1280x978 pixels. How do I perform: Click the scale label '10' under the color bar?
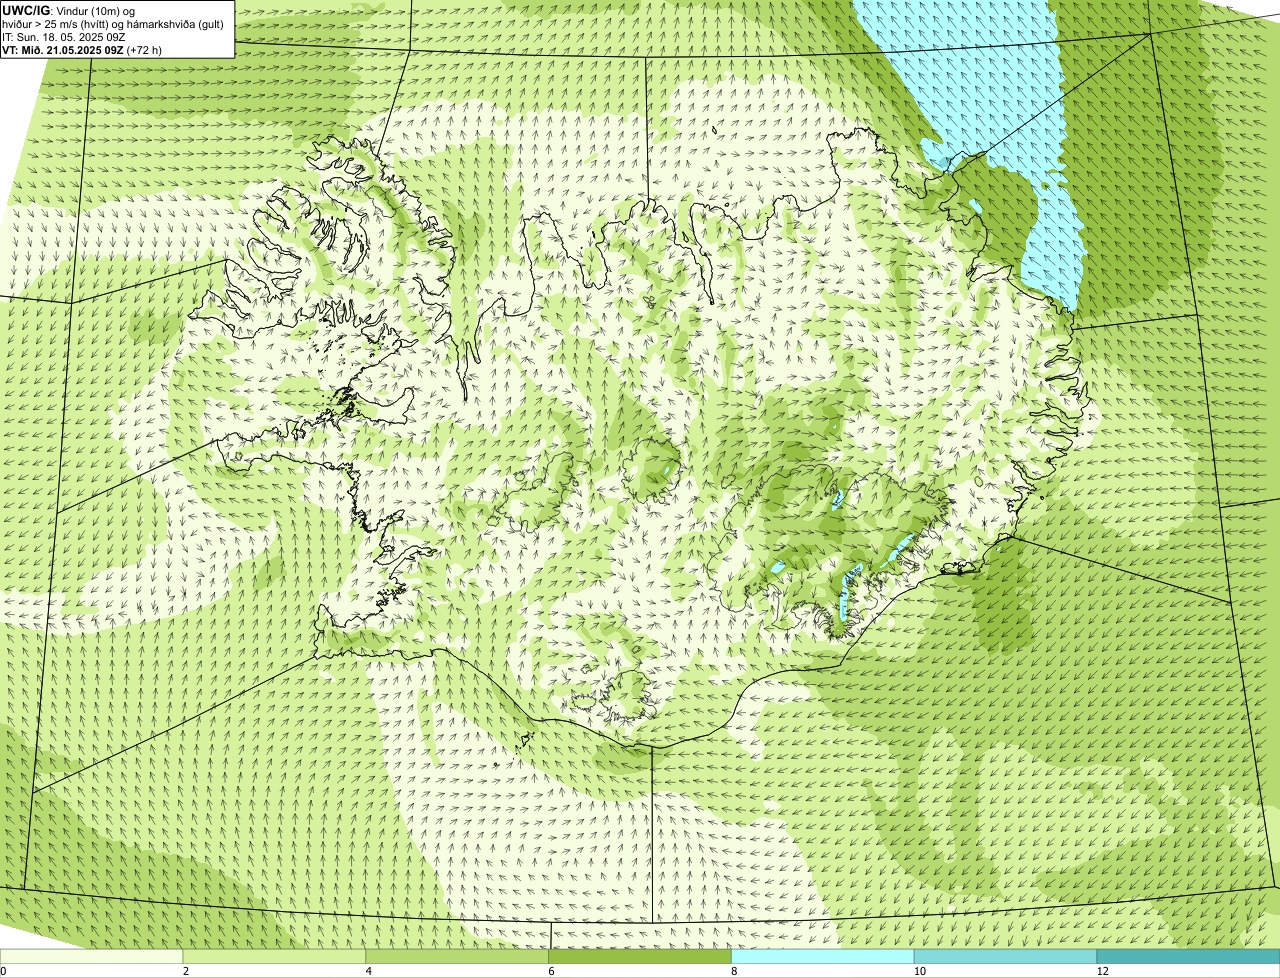pyautogui.click(x=918, y=971)
